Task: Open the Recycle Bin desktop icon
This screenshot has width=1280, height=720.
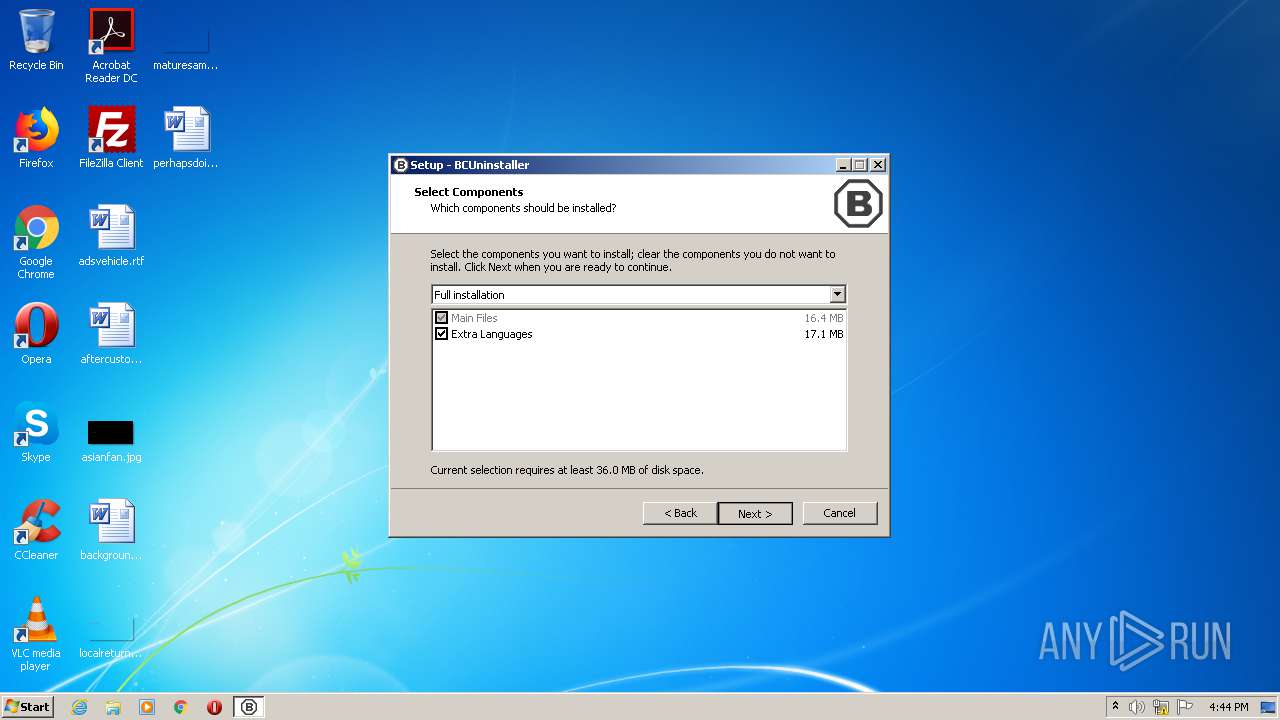Action: pyautogui.click(x=36, y=41)
